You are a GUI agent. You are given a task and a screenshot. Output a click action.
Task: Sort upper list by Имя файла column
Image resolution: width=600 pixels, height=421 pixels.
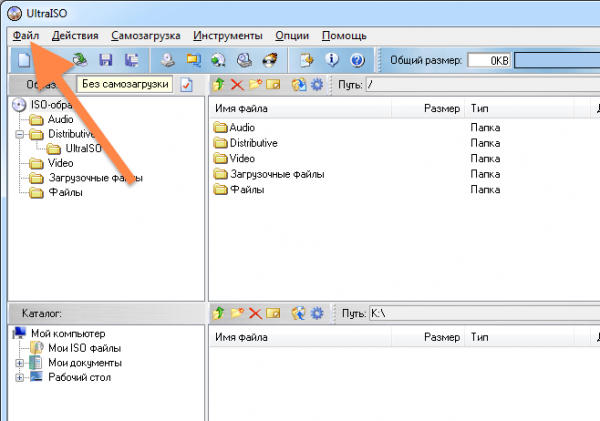300,109
